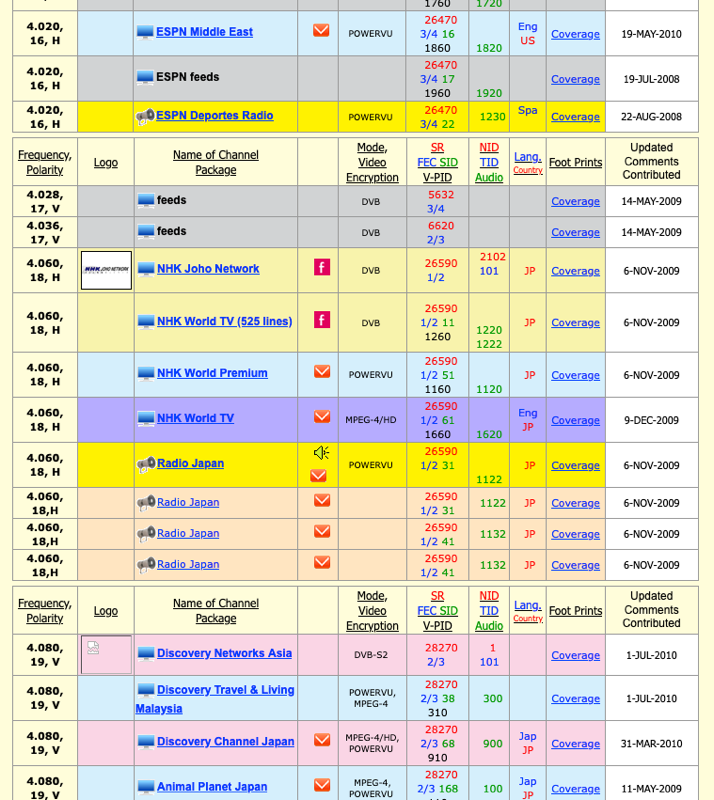Click the 31-MAR-2010 date cell
This screenshot has height=800, width=714.
pyautogui.click(x=651, y=744)
